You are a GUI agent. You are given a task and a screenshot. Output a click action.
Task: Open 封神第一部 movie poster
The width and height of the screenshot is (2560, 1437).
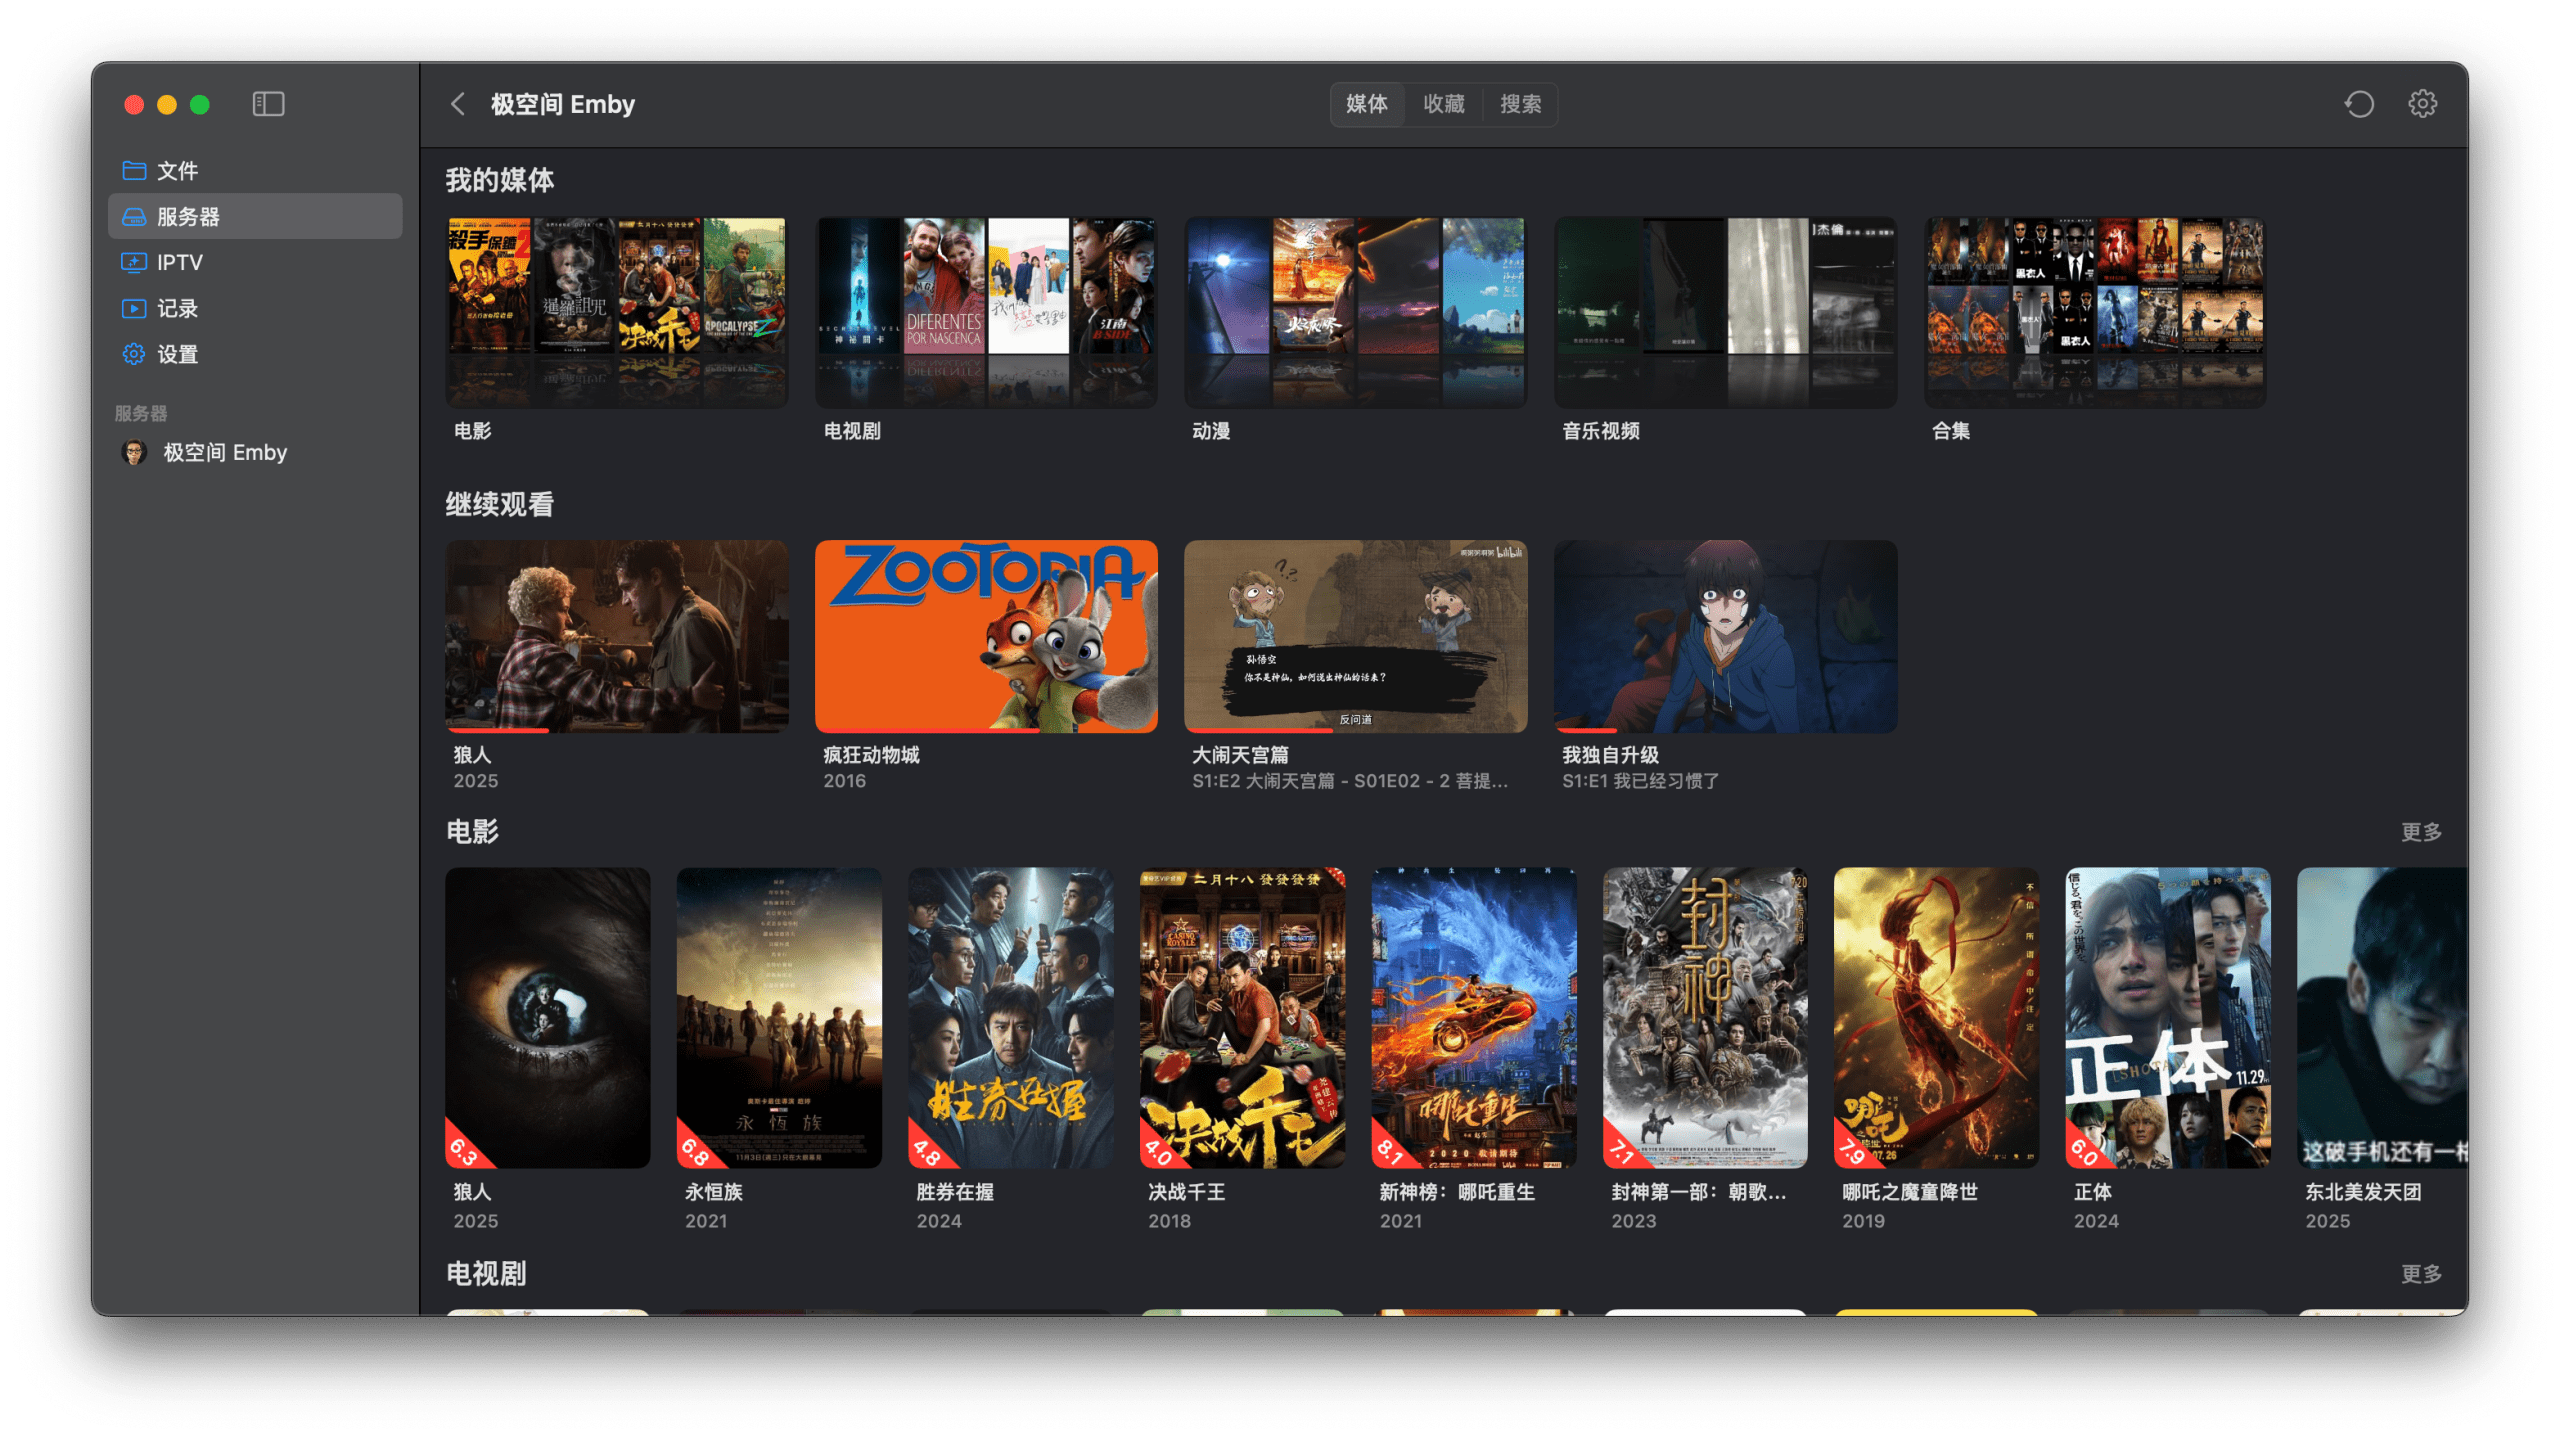click(x=1705, y=1018)
